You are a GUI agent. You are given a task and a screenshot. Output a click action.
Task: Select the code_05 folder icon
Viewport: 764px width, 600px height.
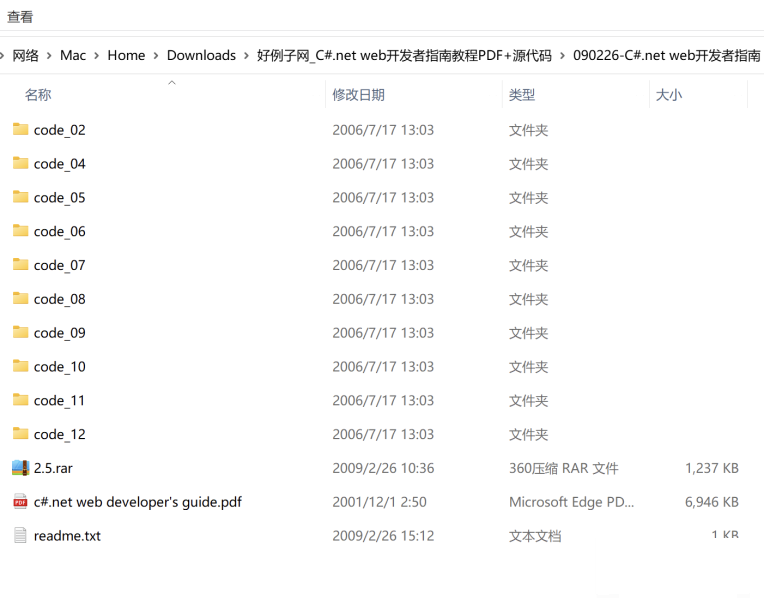[20, 197]
